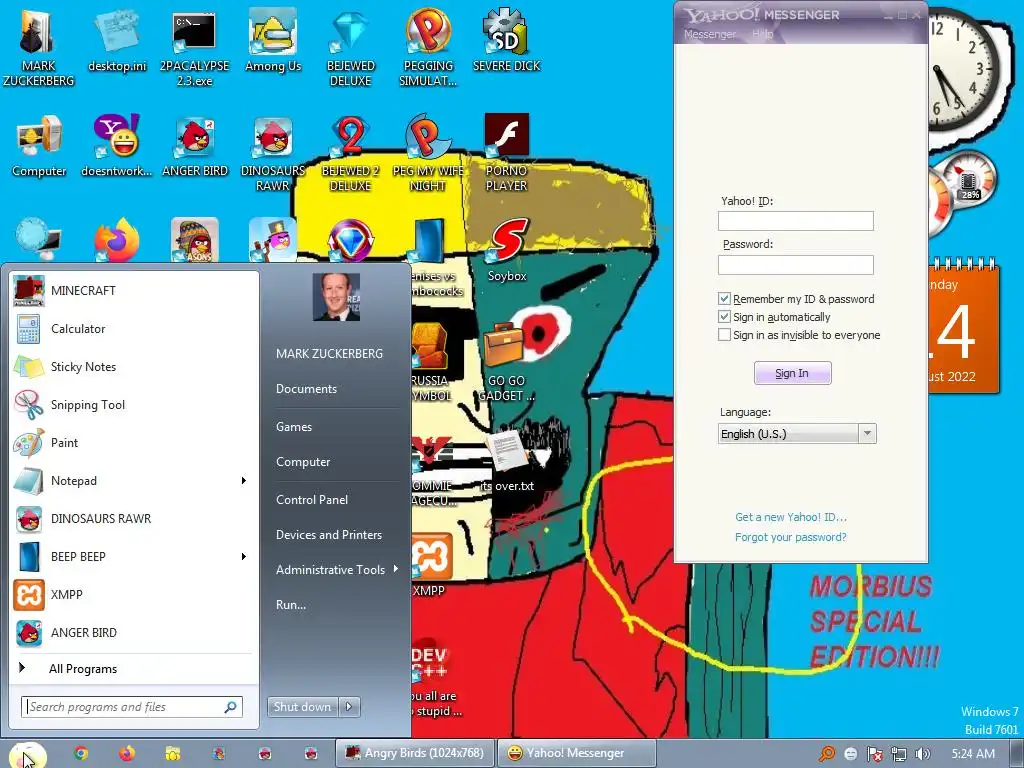Select the PORNO PLAYER Flash desktop icon
Viewport: 1024px width, 768px height.
(506, 152)
